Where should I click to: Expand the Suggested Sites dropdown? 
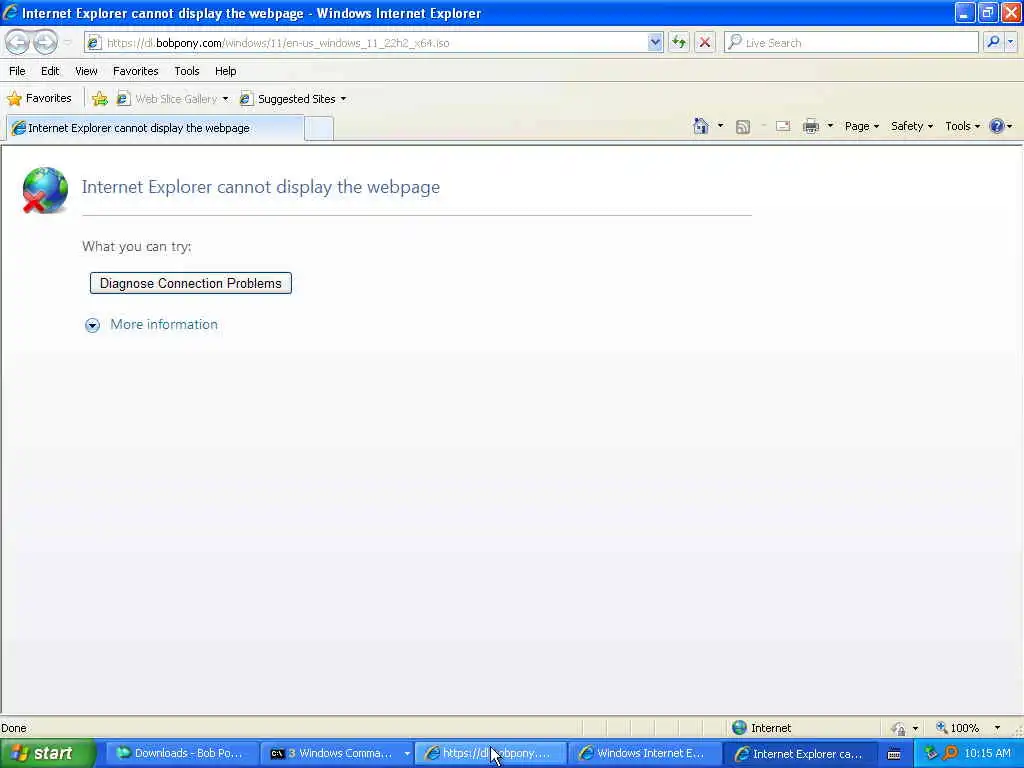click(x=343, y=99)
